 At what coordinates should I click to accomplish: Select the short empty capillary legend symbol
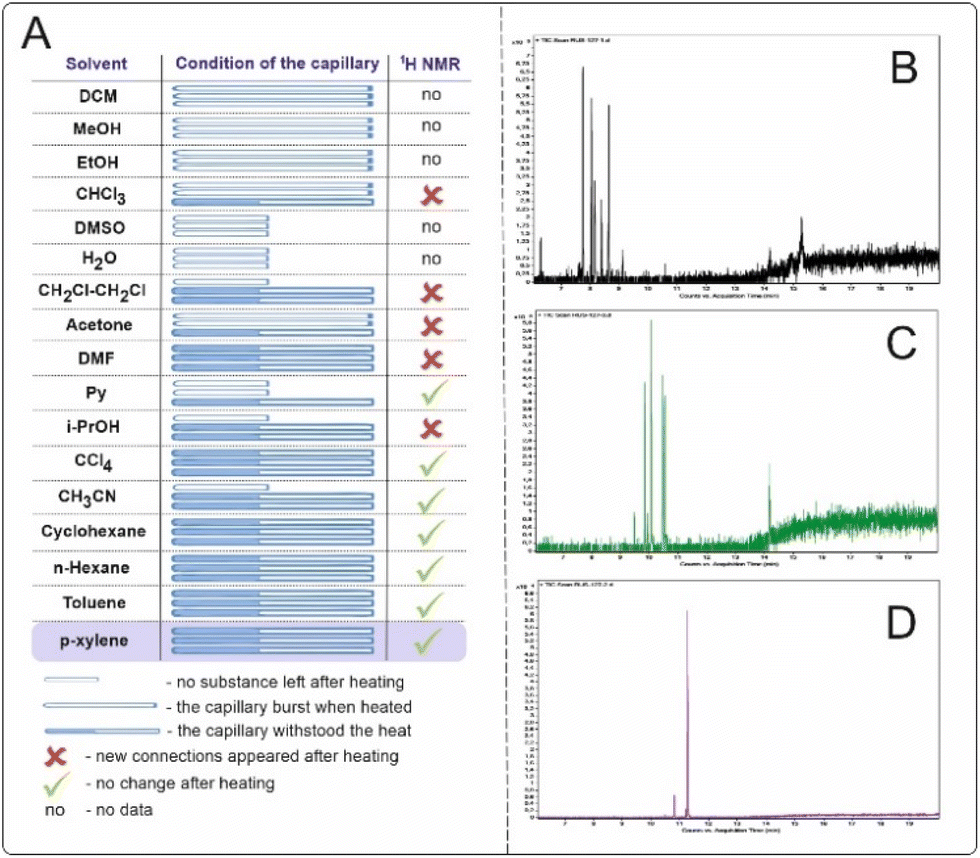point(71,679)
